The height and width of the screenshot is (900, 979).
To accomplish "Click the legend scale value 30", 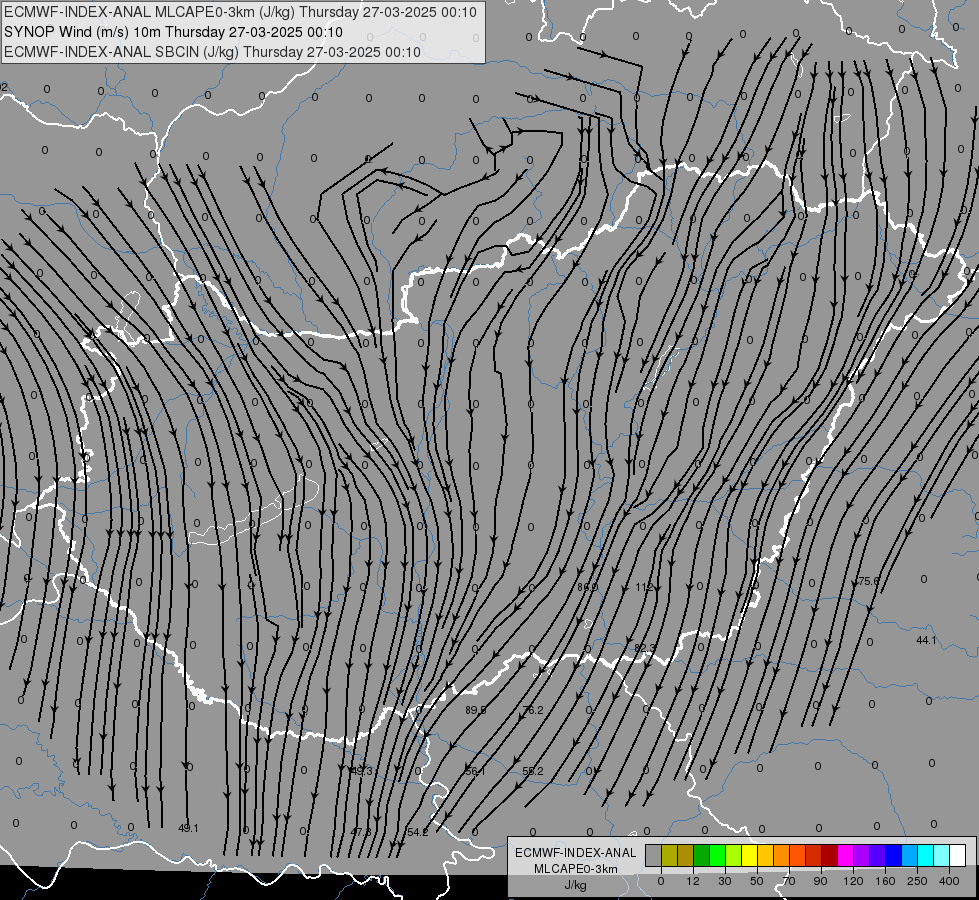I will 725,881.
